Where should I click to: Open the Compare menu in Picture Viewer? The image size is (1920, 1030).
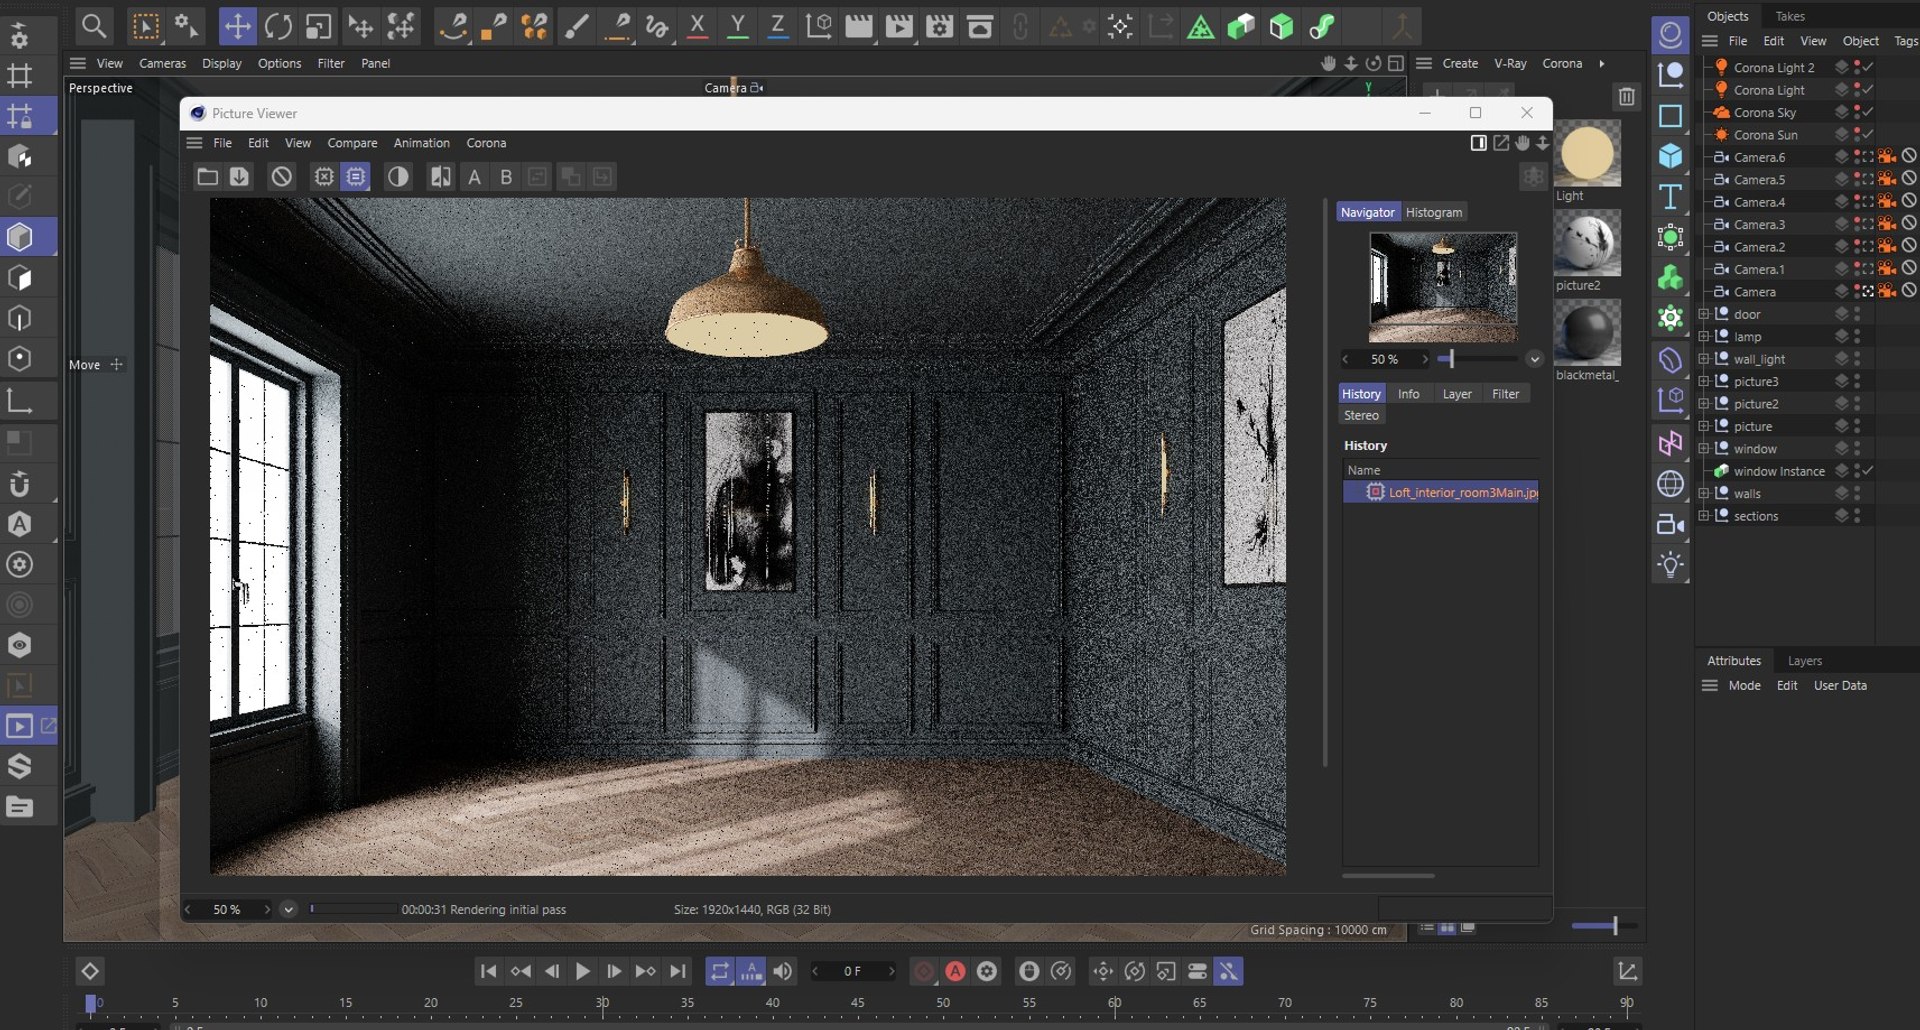tap(352, 143)
